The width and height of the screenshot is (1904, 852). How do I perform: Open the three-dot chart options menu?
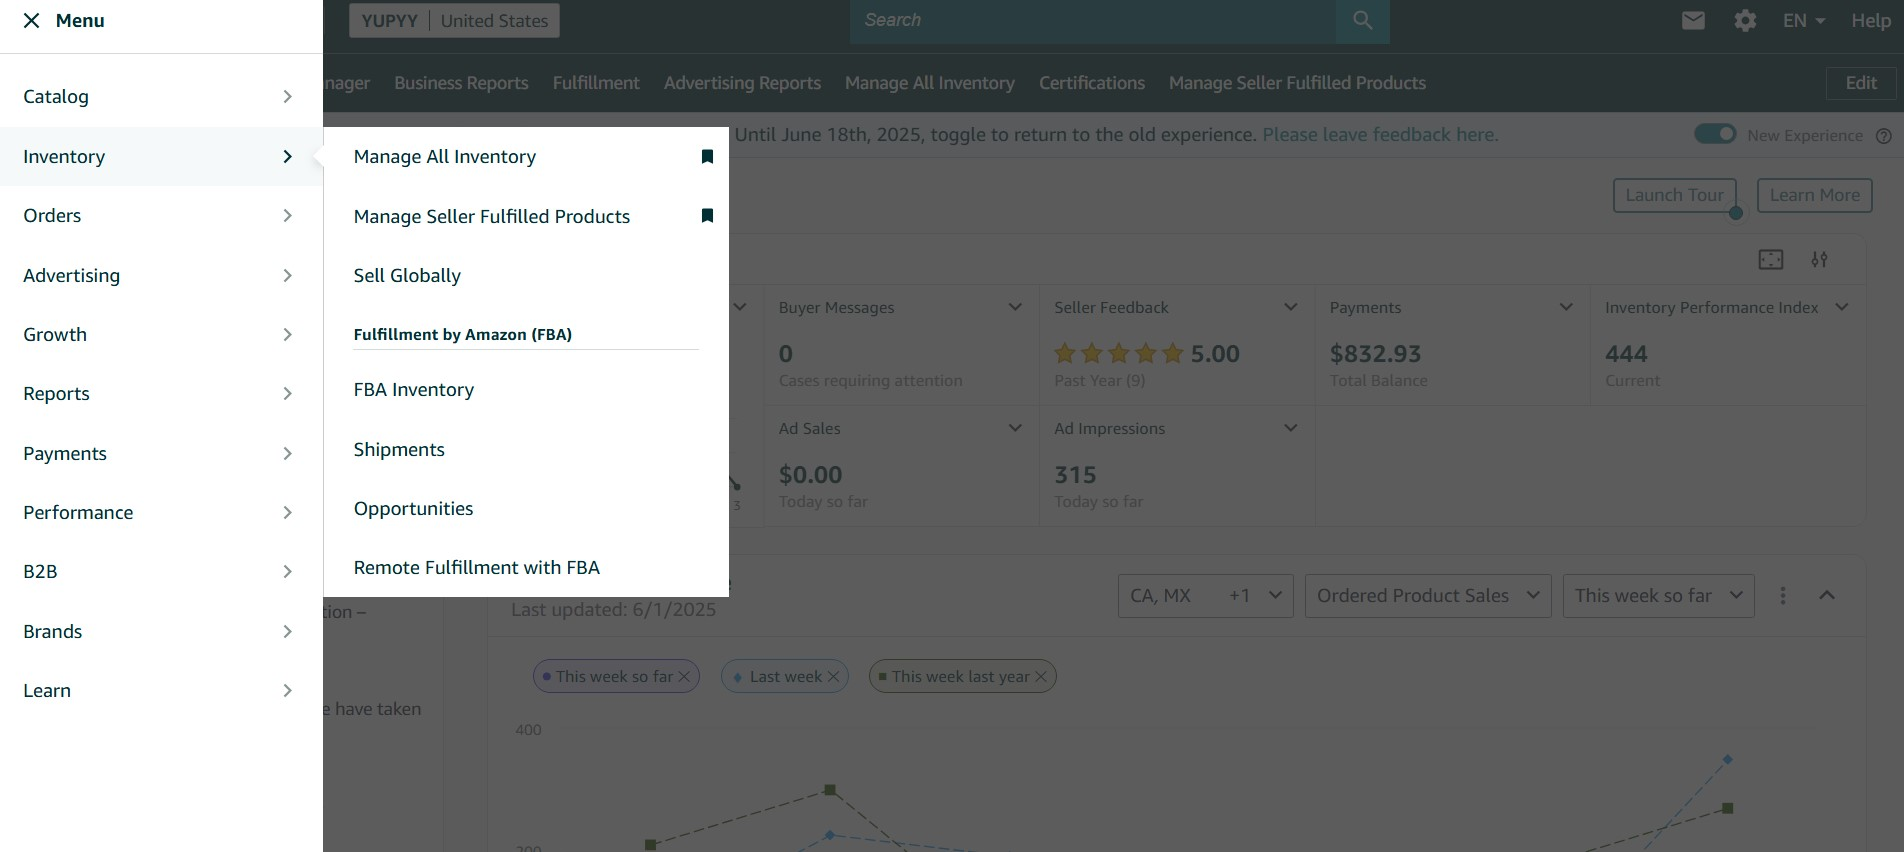pyautogui.click(x=1782, y=595)
